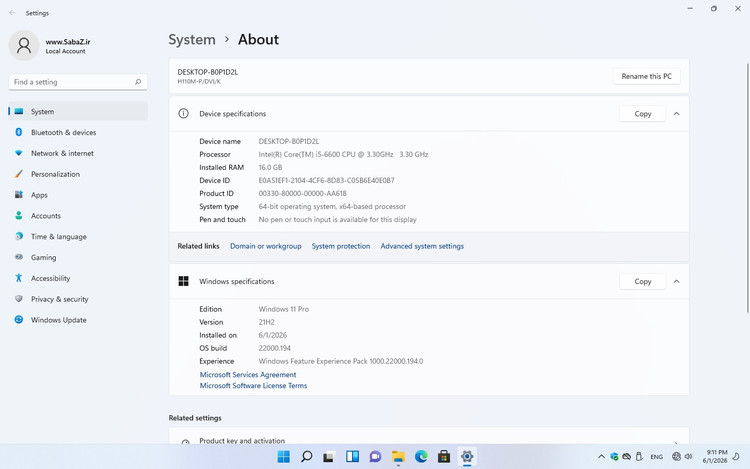The image size is (750, 469).
Task: Open the Widgets taskbar icon
Action: (353, 457)
